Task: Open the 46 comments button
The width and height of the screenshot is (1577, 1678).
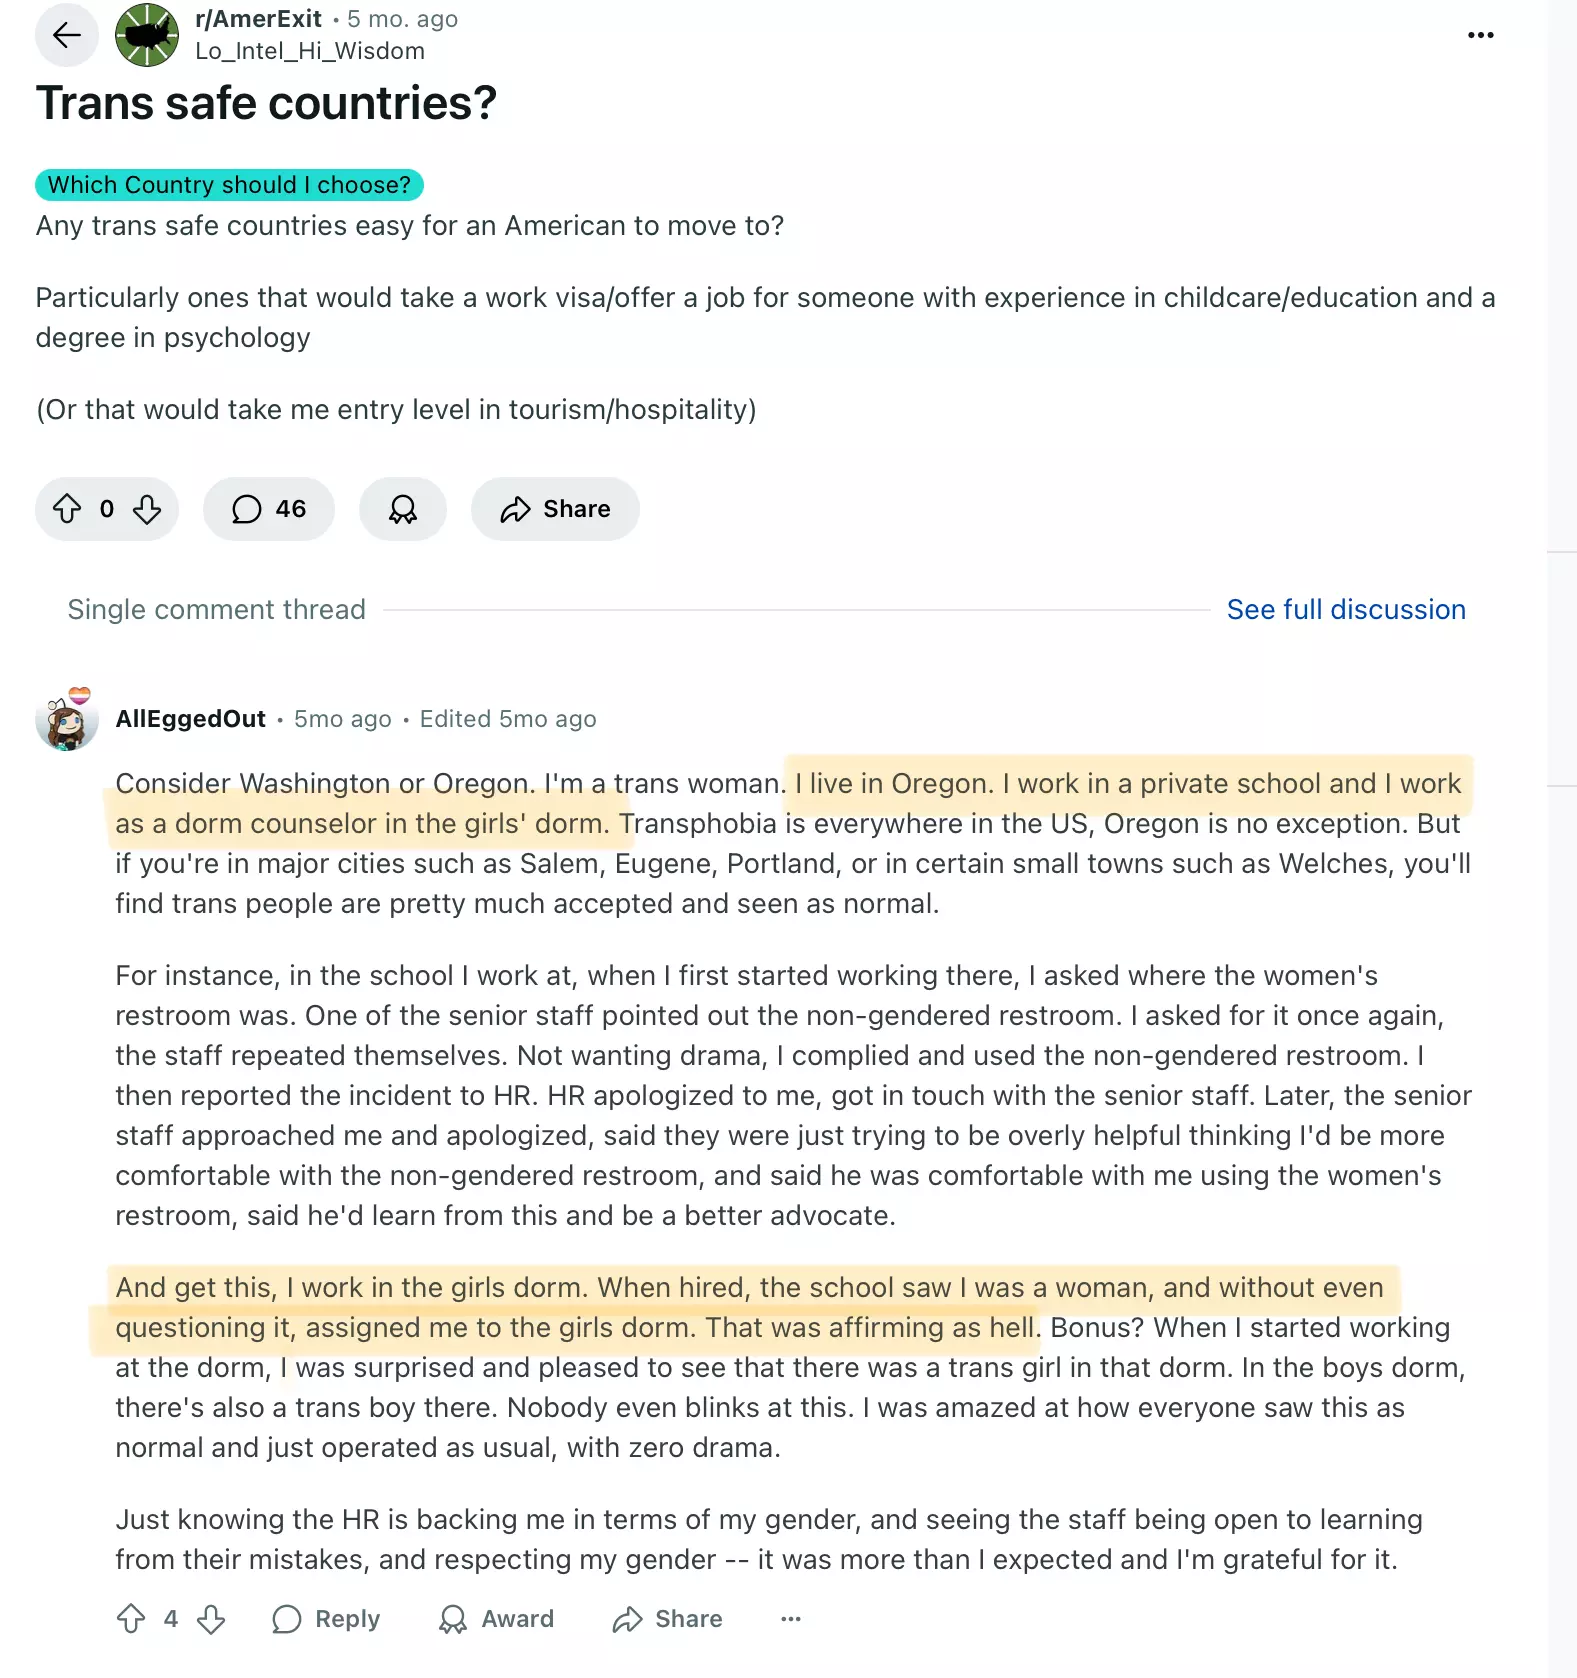Action: [x=269, y=509]
